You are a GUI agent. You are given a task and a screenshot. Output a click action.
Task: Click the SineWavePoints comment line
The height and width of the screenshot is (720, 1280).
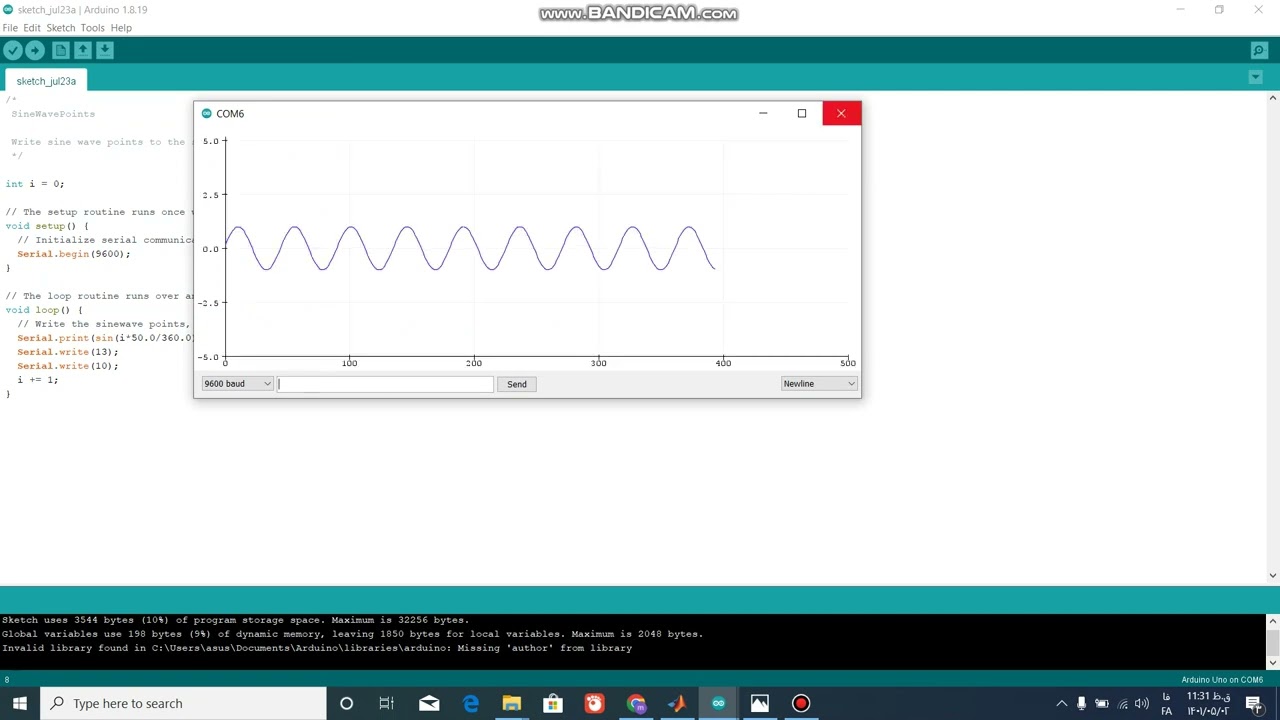[x=53, y=114]
